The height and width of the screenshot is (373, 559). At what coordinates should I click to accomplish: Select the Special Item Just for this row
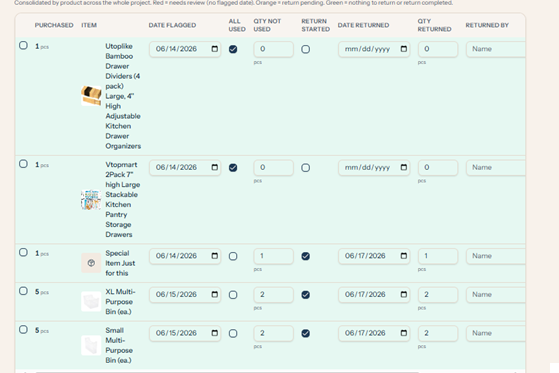tap(23, 252)
